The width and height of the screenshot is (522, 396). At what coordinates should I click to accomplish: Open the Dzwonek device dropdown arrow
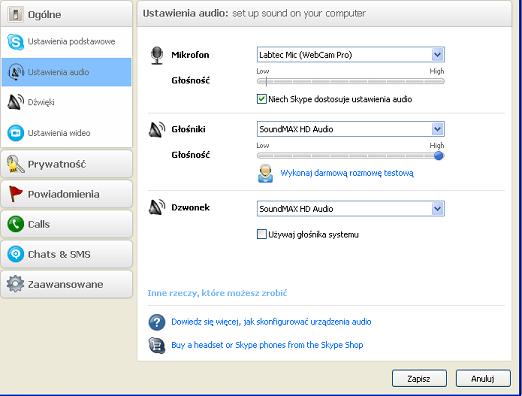pos(438,209)
